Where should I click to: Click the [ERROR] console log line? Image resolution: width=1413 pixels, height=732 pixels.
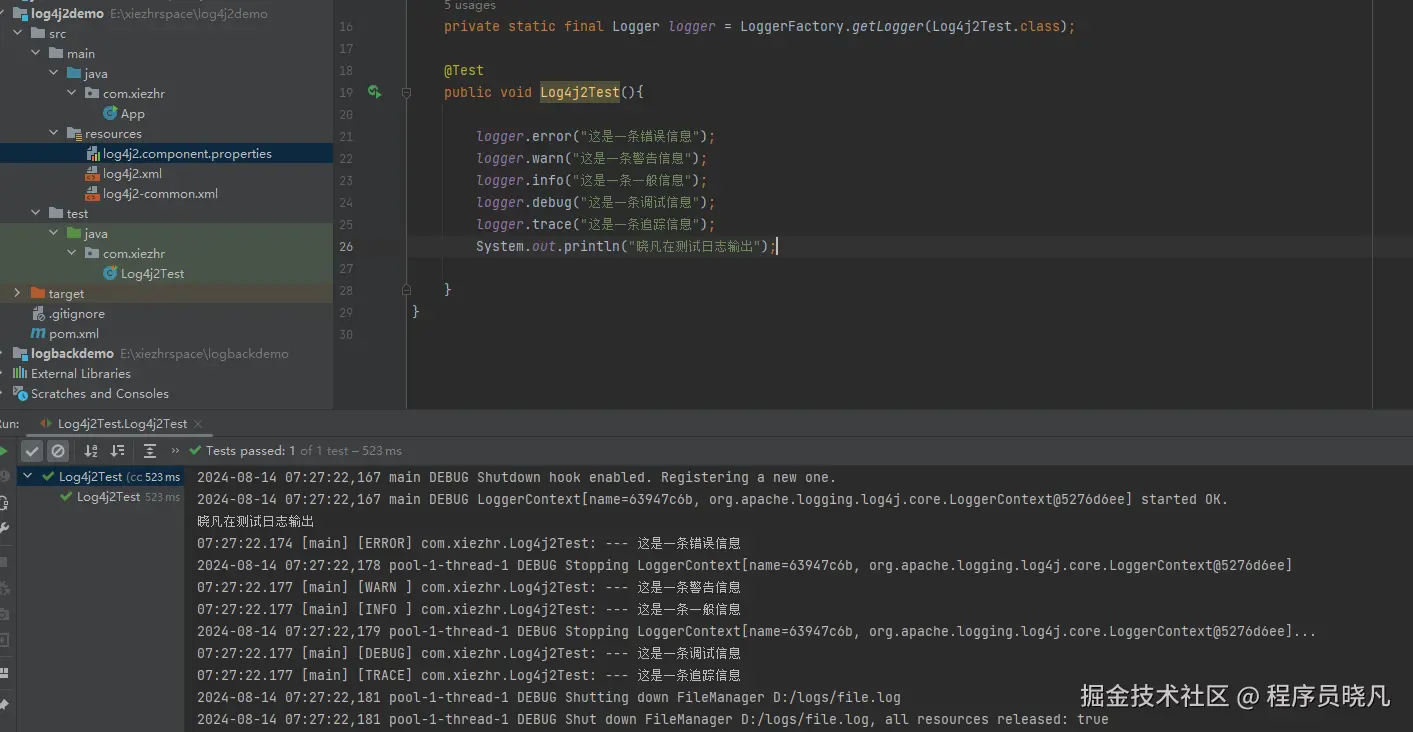(469, 543)
